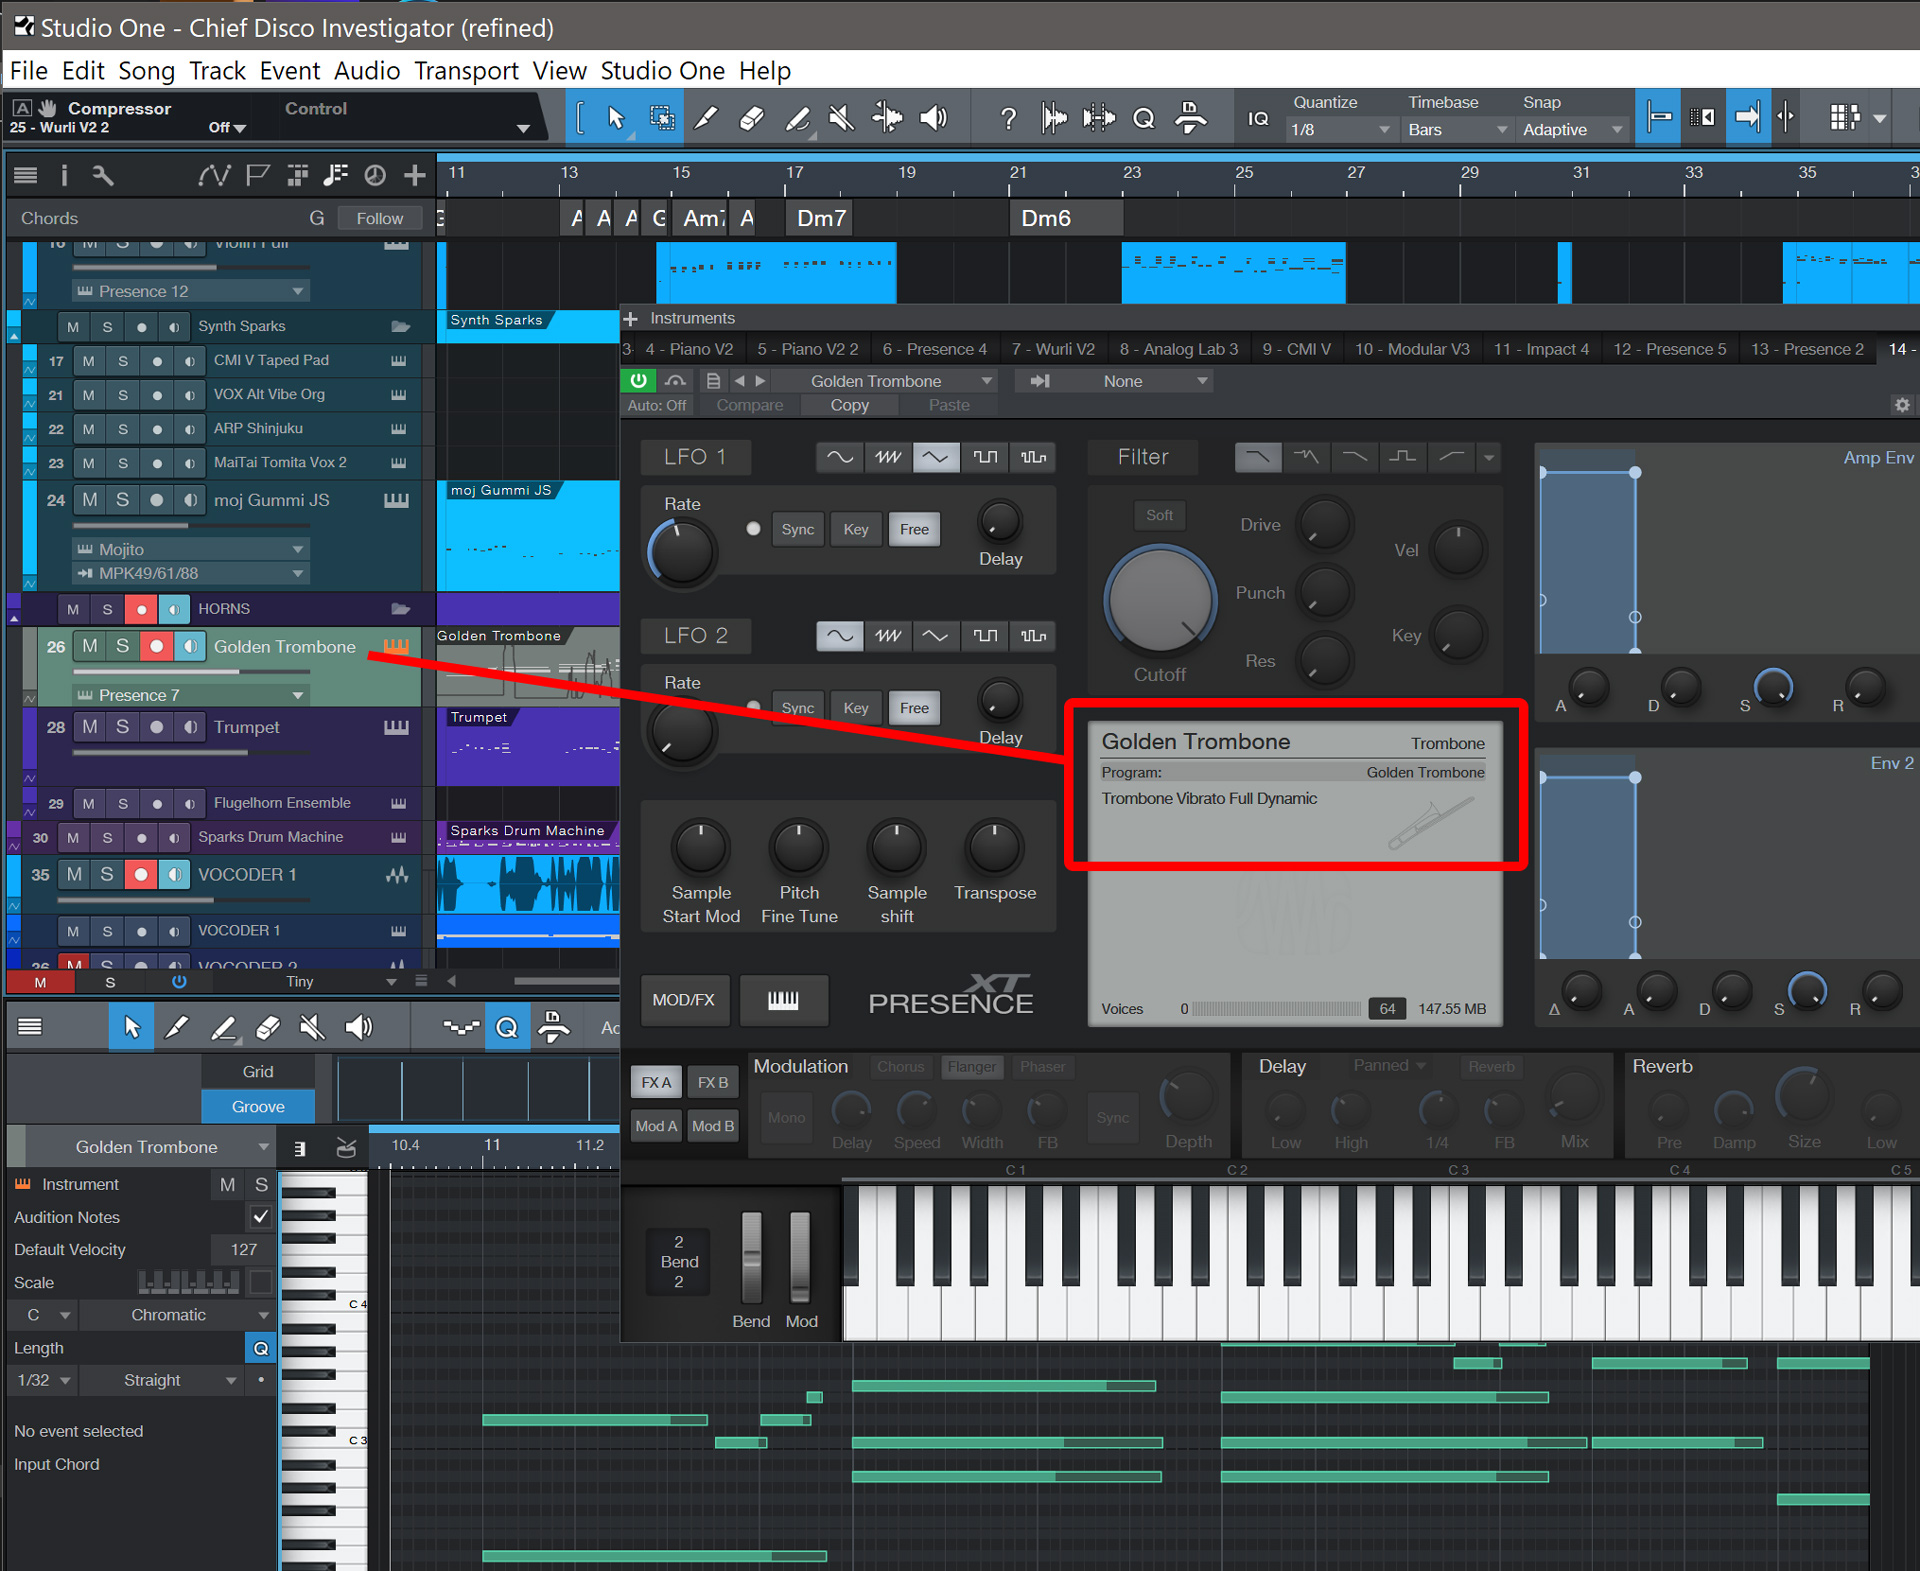Open the Quantize 1/8 dropdown
This screenshot has width=1920, height=1571.
coord(1340,130)
